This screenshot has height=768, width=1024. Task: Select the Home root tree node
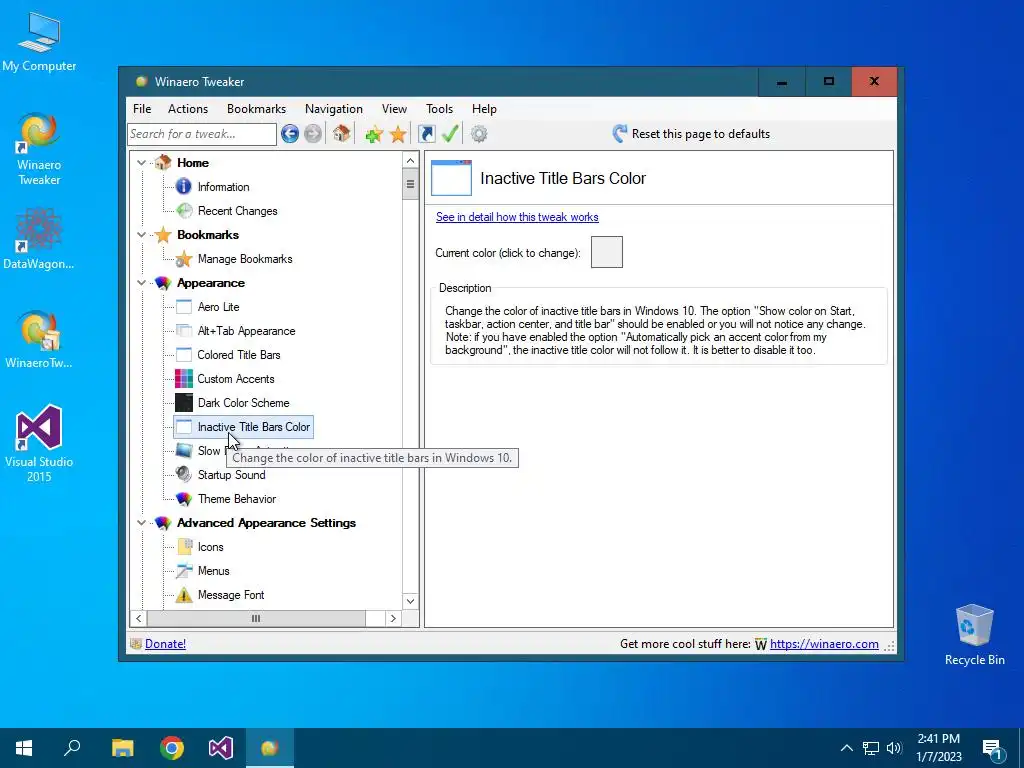(193, 163)
